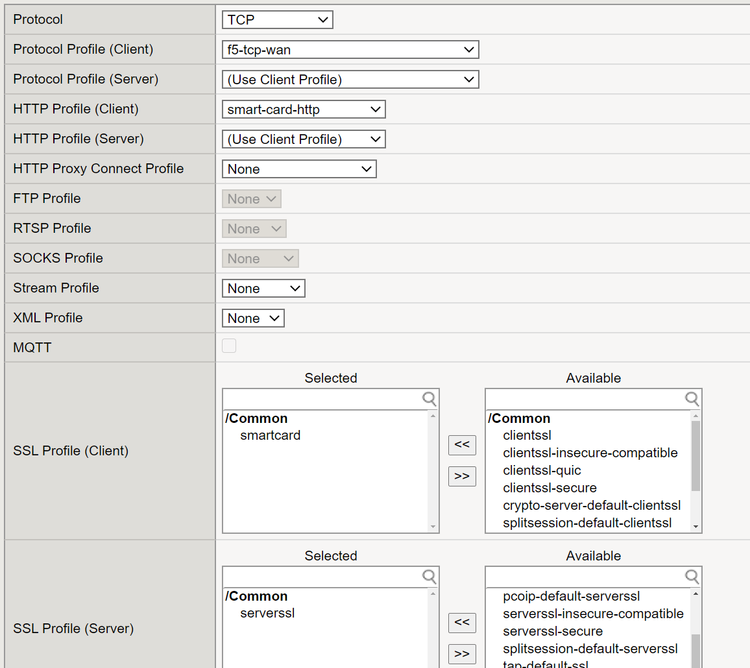
Task: Open HTTP Profile (Client) smart-card-http dropdown
Action: click(x=303, y=109)
